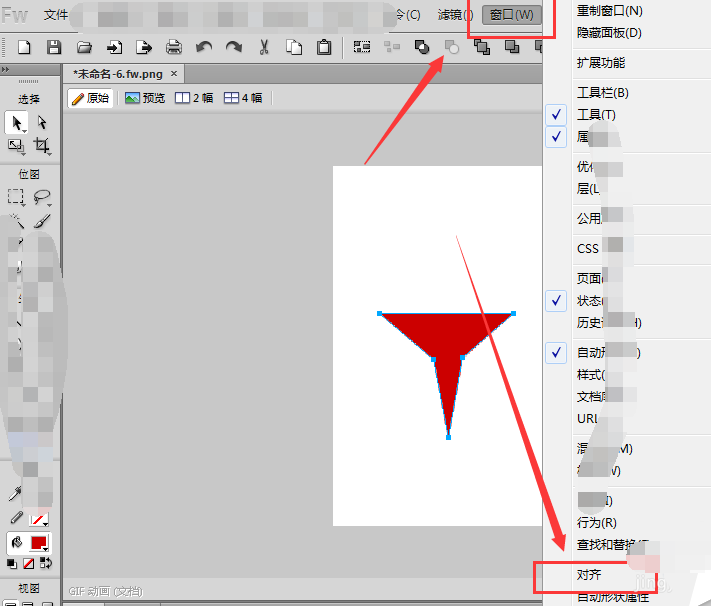Click the Union paths toolbar icon
This screenshot has width=711, height=606.
point(422,47)
